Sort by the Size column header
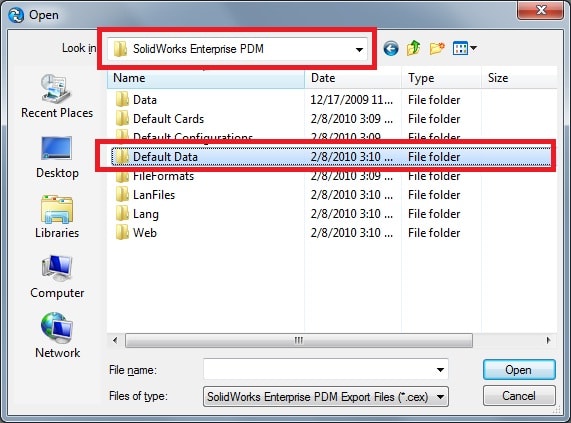This screenshot has width=571, height=423. point(519,78)
